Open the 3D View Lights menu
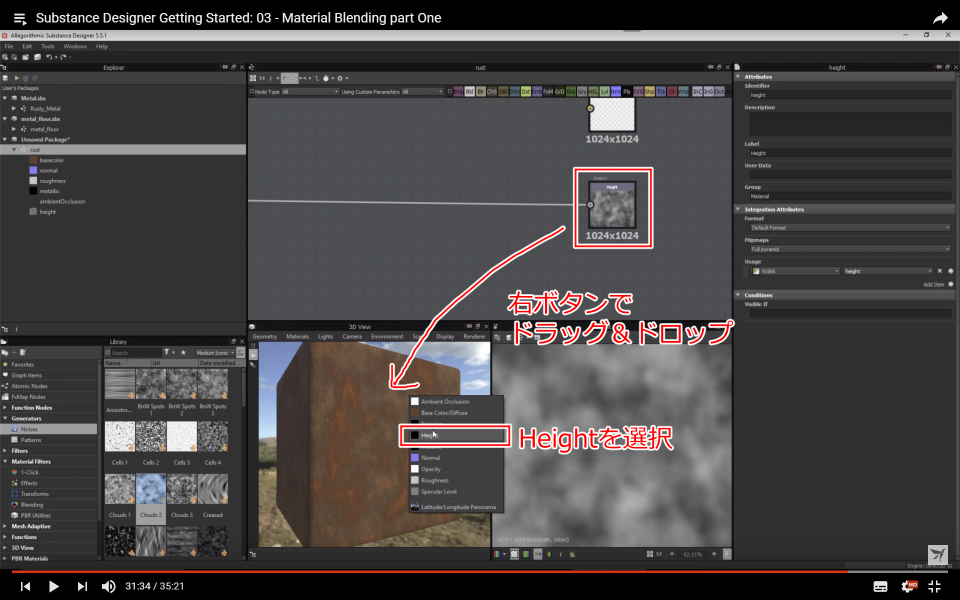 326,337
